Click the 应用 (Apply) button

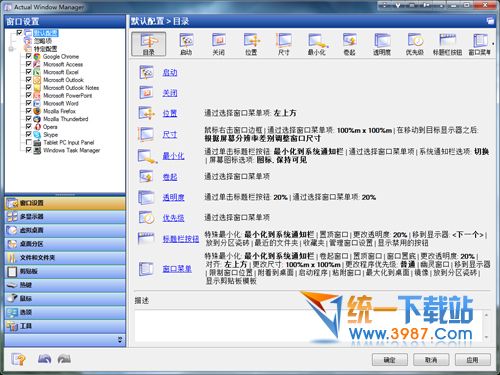[472, 360]
